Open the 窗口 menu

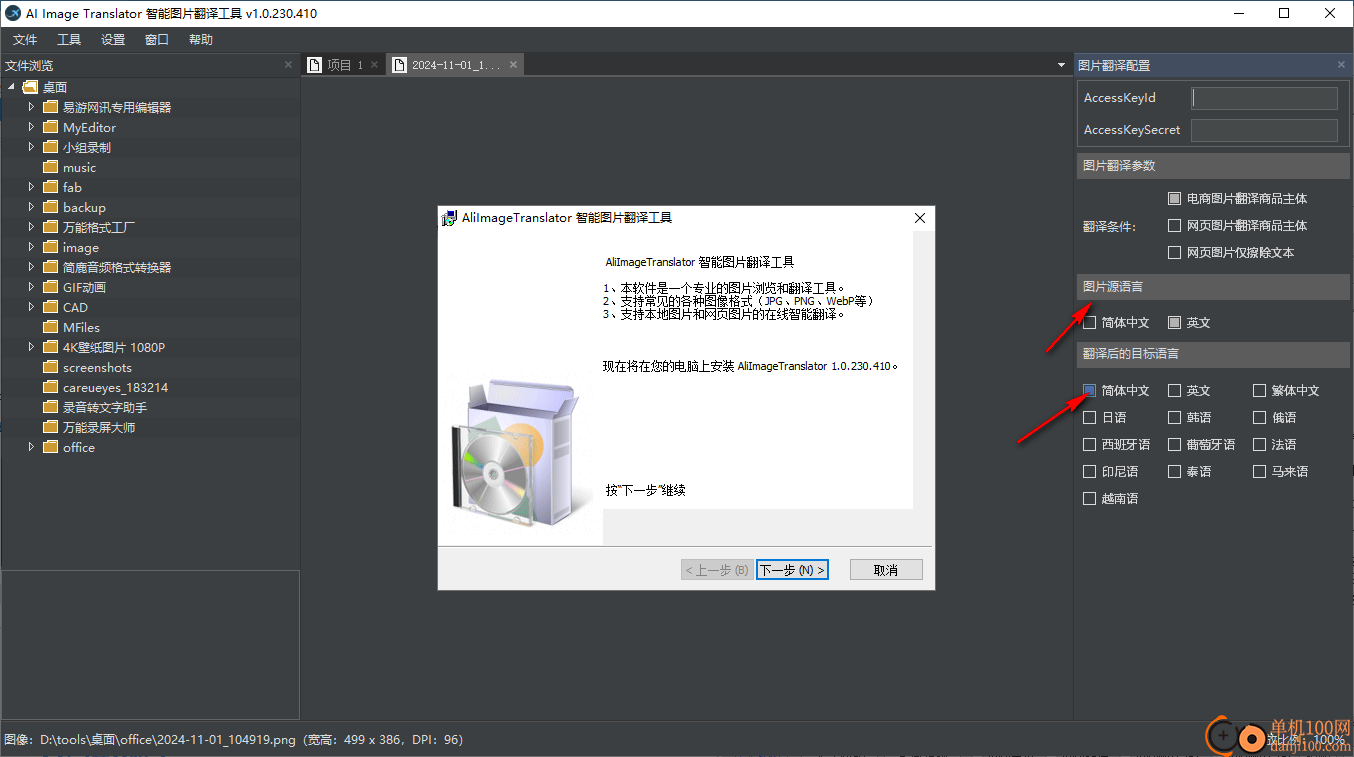click(x=157, y=40)
